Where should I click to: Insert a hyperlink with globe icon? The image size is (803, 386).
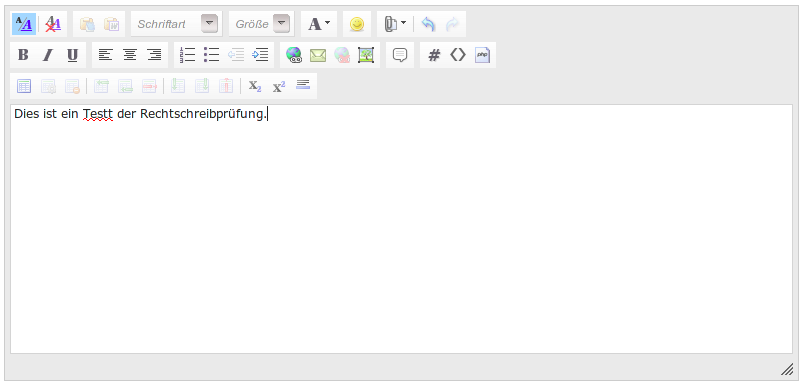point(293,55)
